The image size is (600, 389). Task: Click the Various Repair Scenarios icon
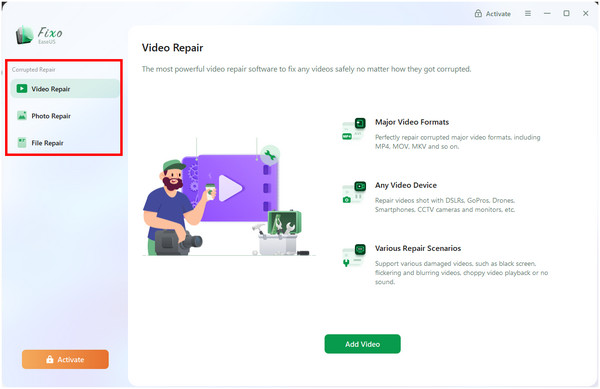pos(354,255)
